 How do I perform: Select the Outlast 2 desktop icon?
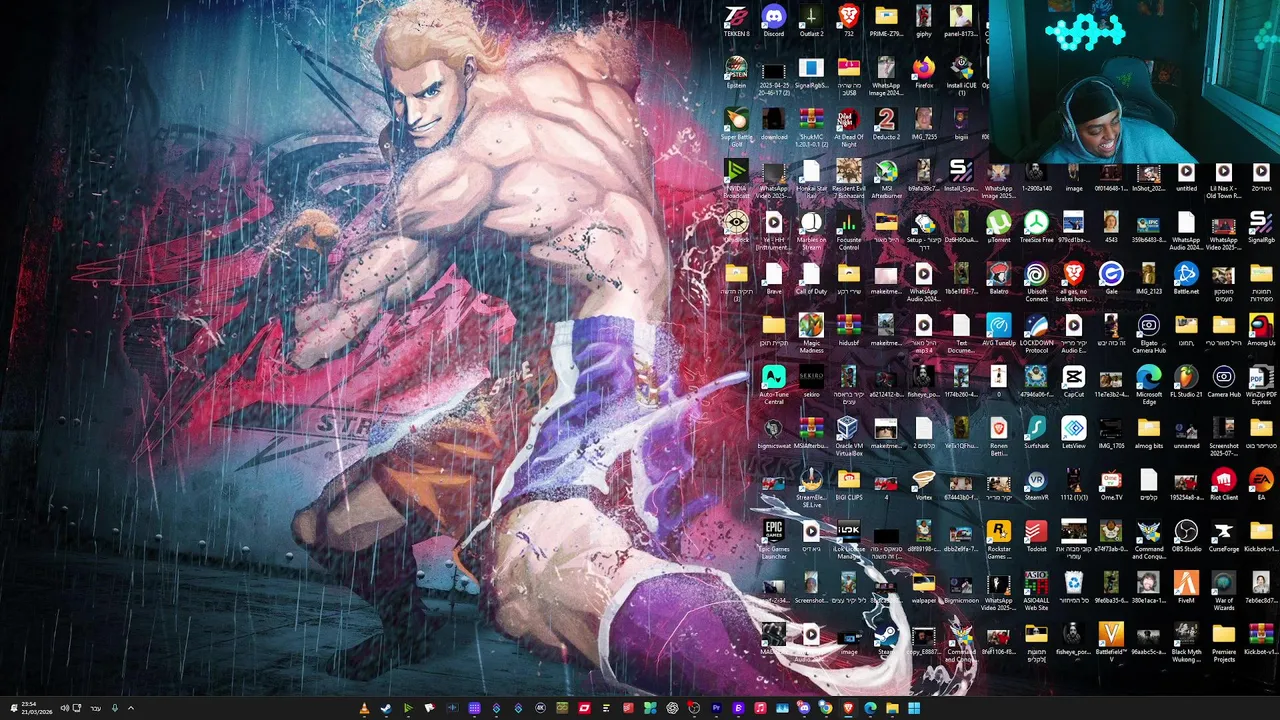811,21
